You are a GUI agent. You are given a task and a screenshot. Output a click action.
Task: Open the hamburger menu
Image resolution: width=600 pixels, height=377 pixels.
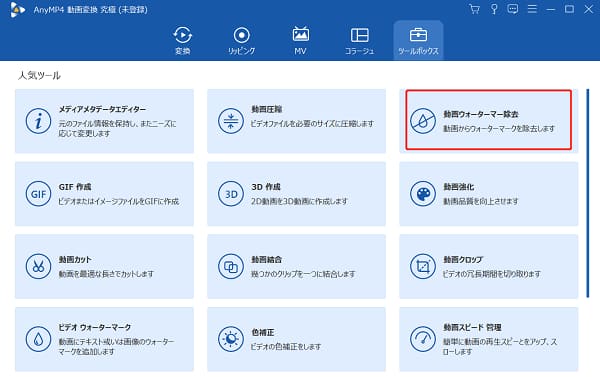click(x=532, y=9)
